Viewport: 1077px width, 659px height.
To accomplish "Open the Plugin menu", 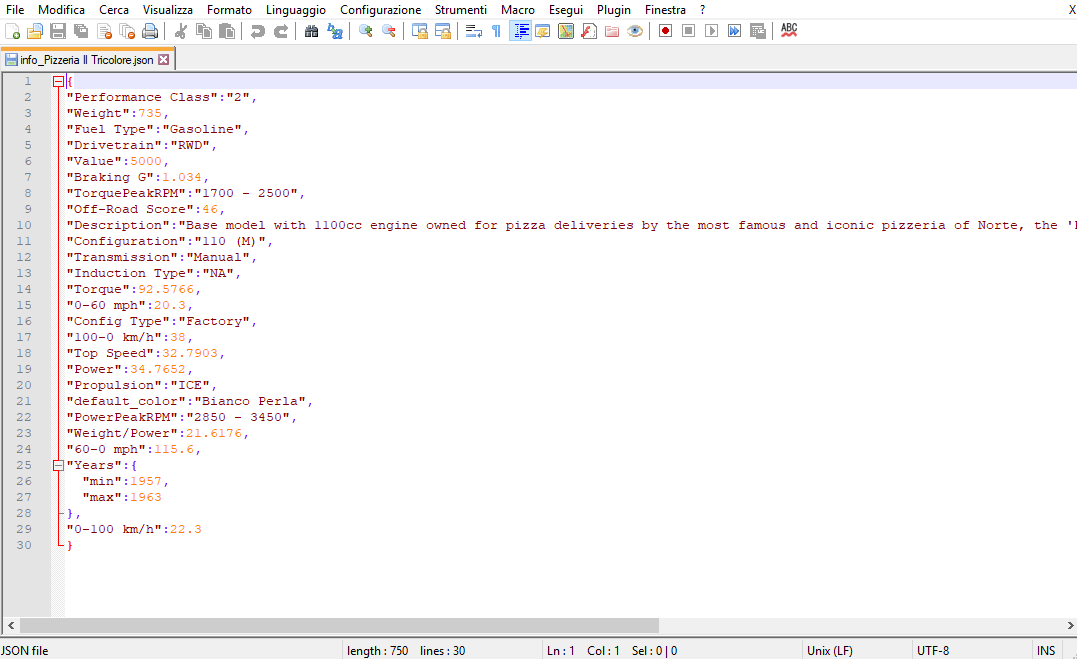I will click(x=614, y=10).
